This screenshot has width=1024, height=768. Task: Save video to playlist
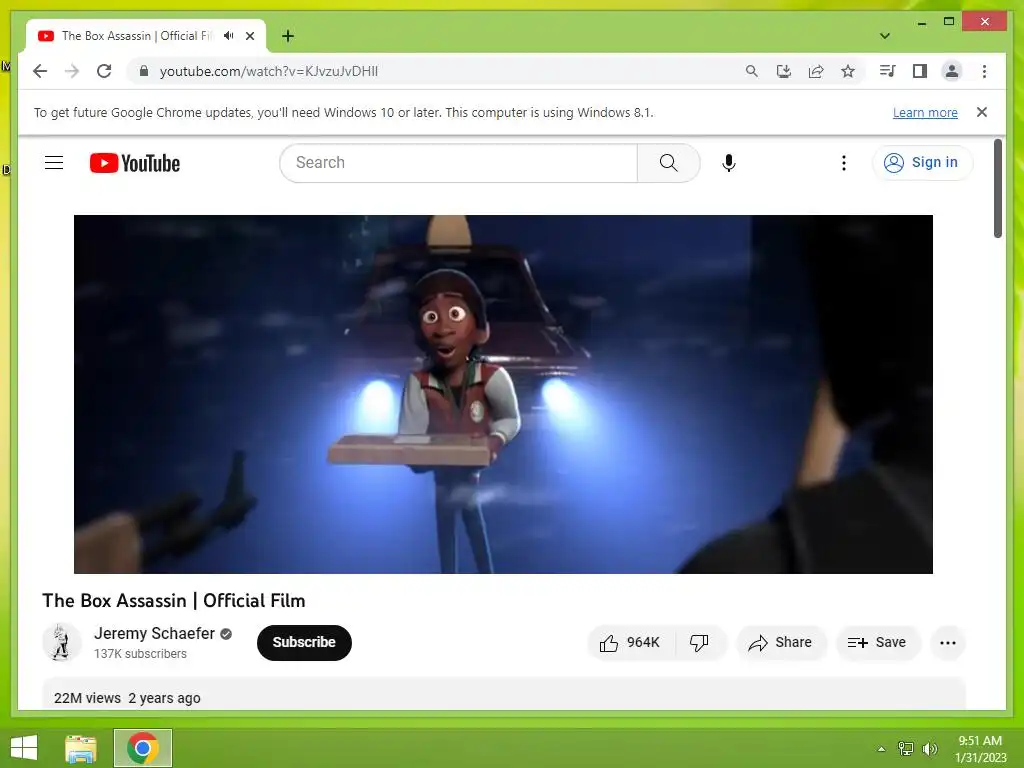coord(878,643)
